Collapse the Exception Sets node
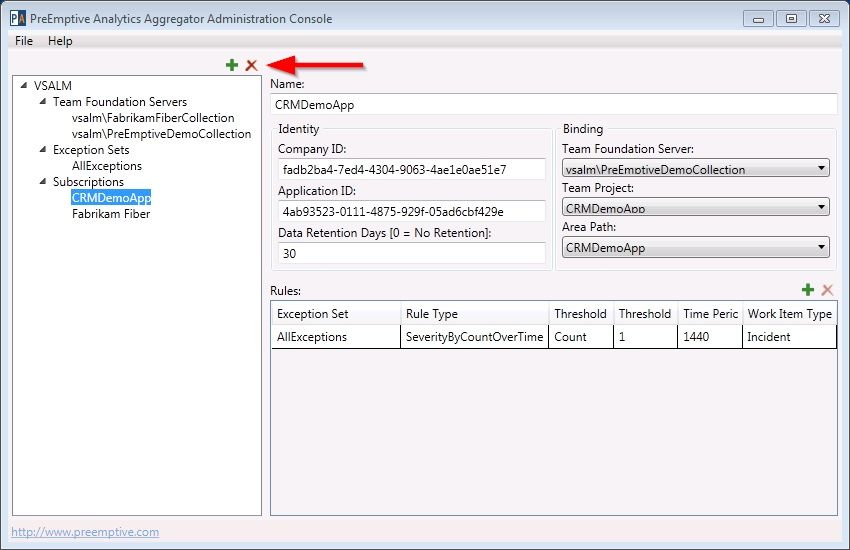 pyautogui.click(x=42, y=149)
